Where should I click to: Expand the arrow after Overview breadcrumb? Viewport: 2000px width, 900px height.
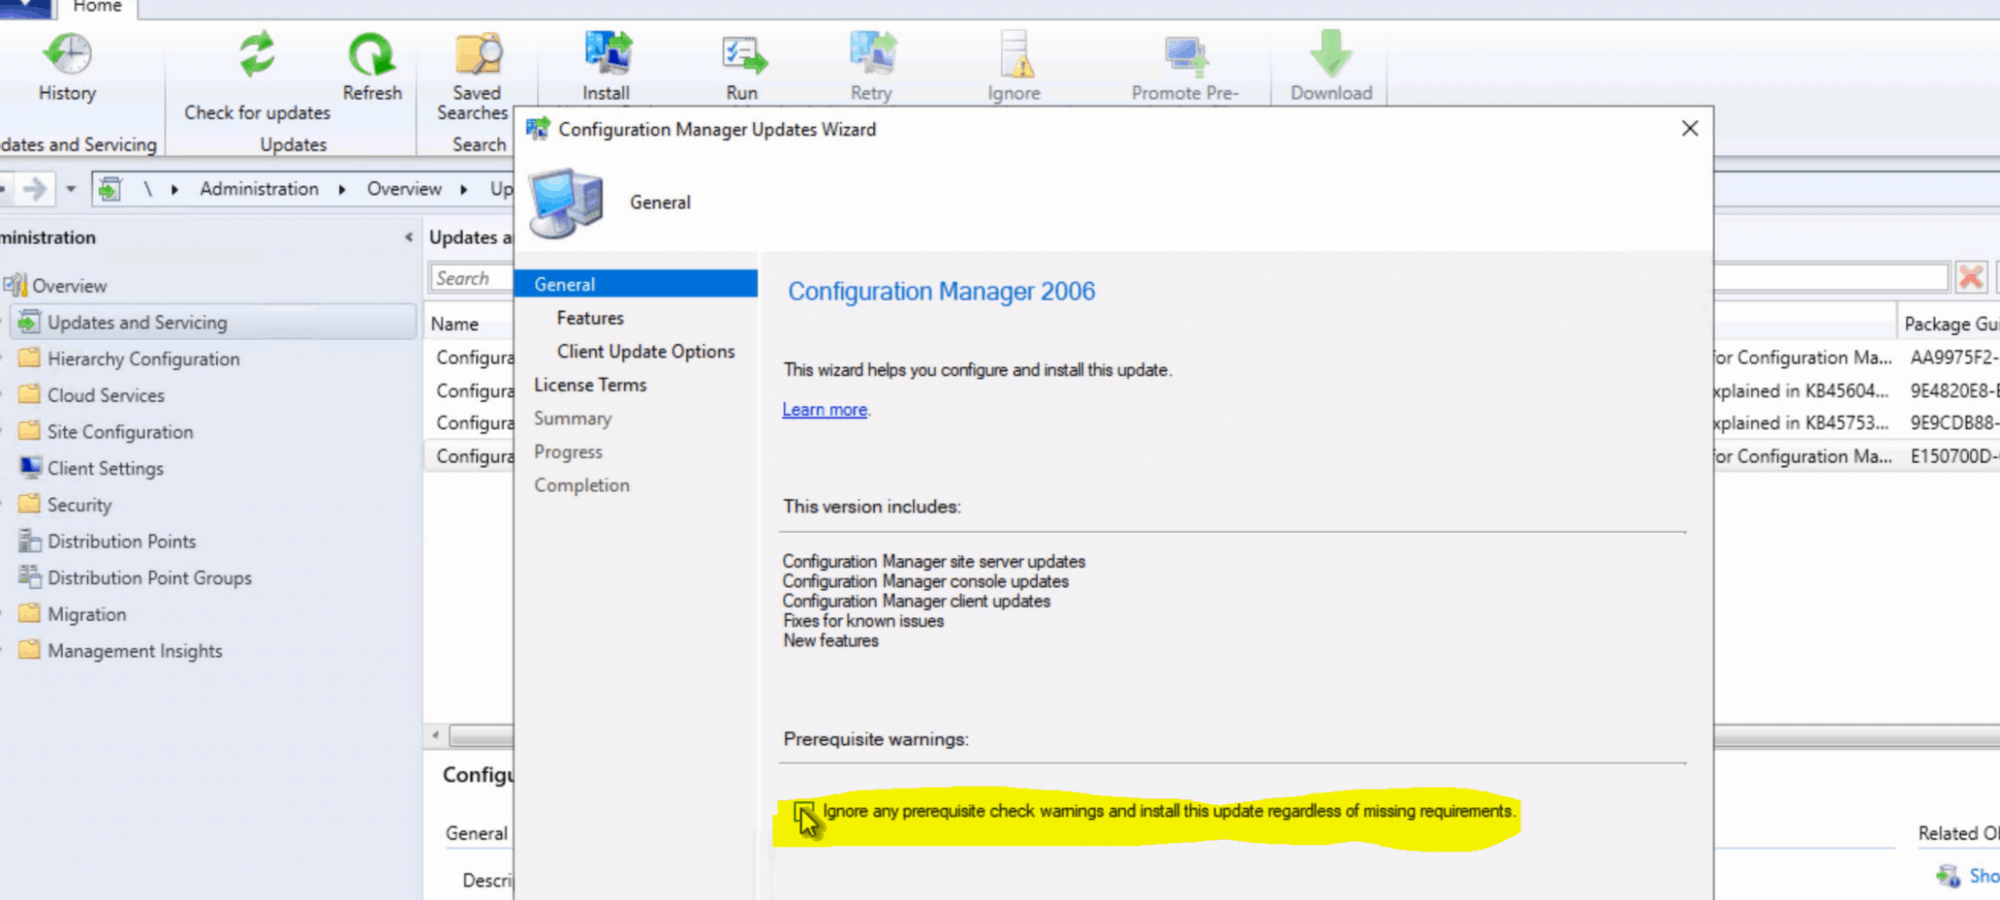[464, 189]
